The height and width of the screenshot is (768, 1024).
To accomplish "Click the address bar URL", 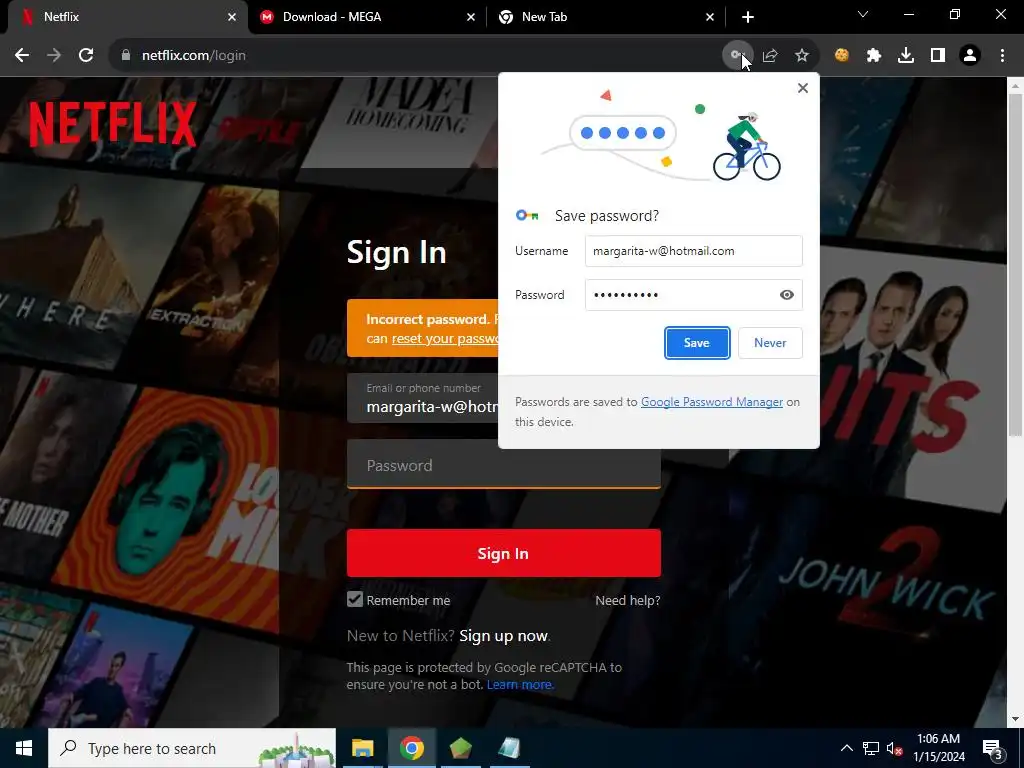I will [194, 56].
